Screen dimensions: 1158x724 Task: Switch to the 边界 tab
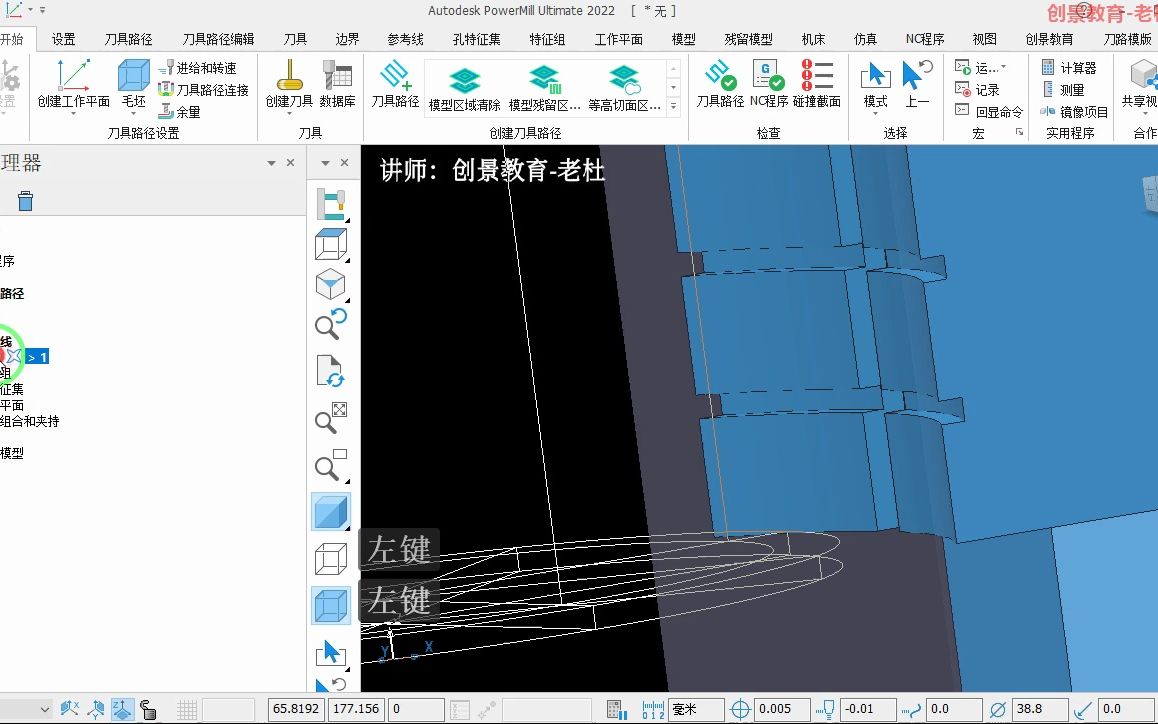[x=347, y=39]
